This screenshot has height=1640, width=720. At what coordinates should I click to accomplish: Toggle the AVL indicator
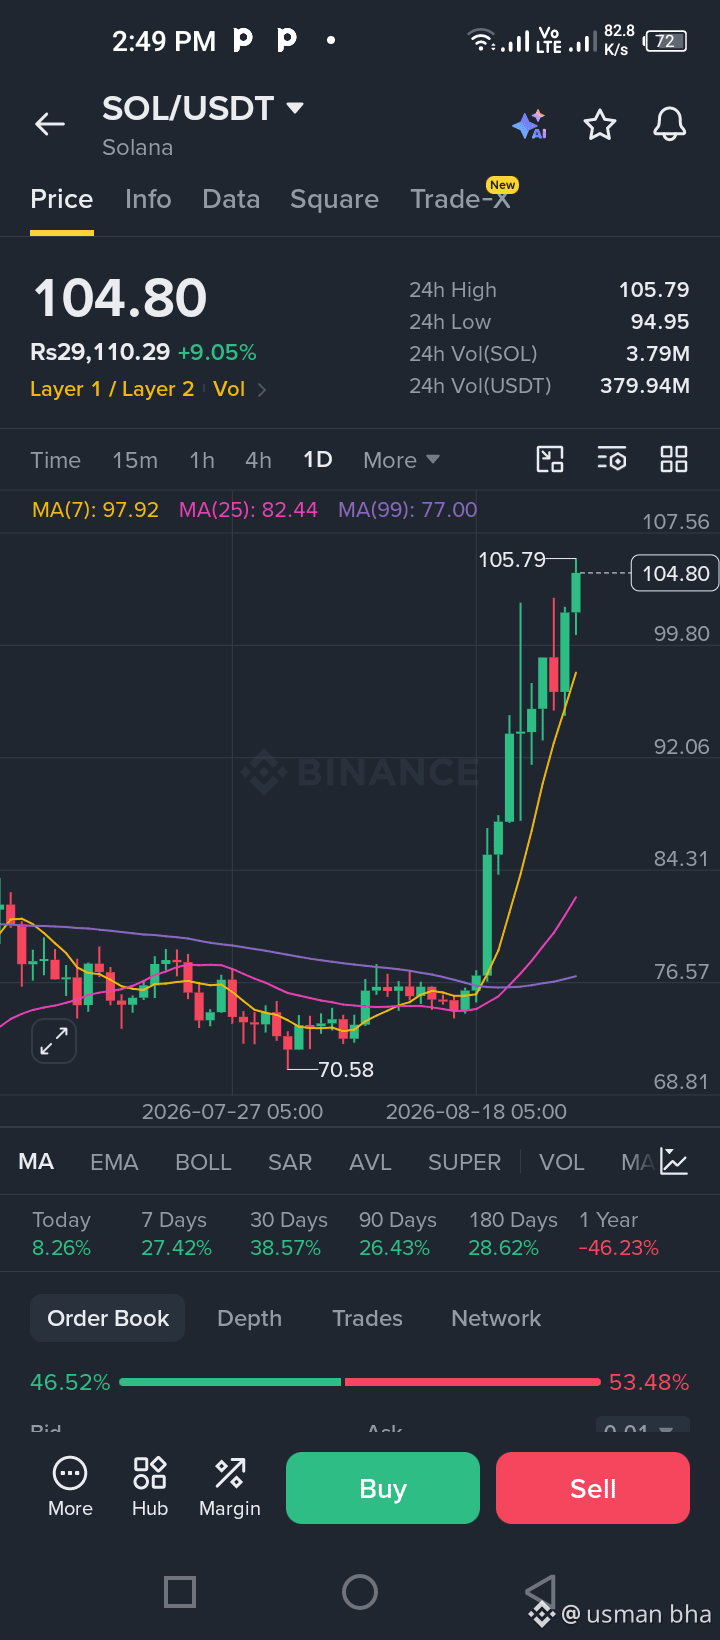(370, 1162)
